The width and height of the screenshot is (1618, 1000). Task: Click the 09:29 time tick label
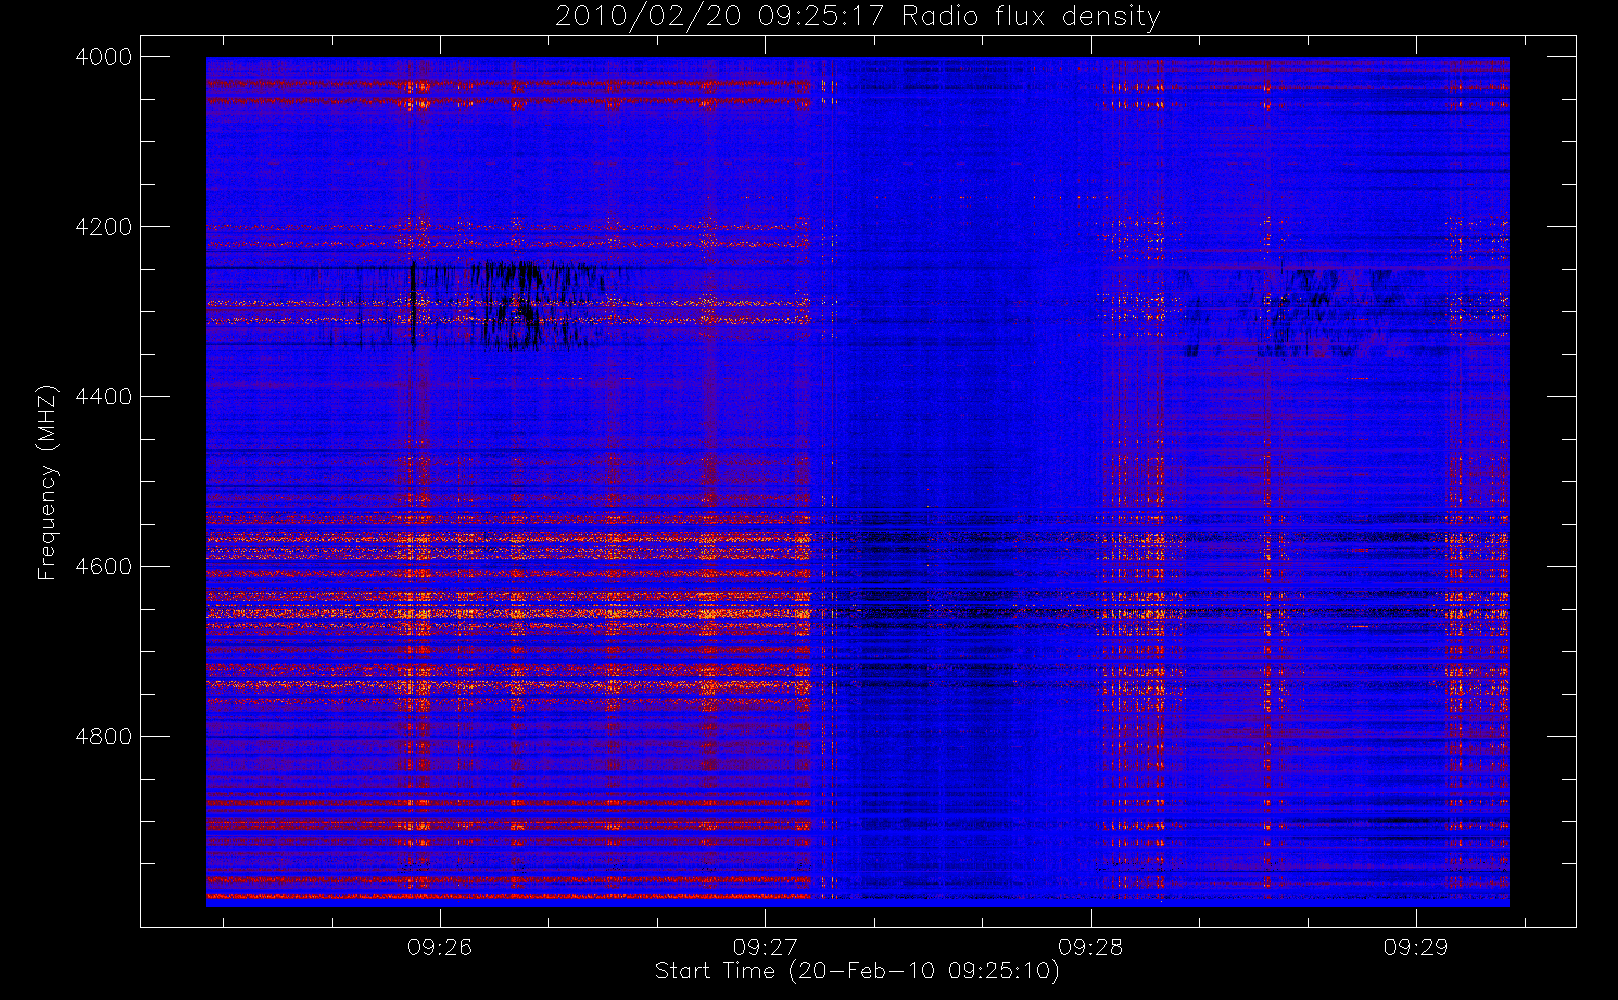(1416, 947)
